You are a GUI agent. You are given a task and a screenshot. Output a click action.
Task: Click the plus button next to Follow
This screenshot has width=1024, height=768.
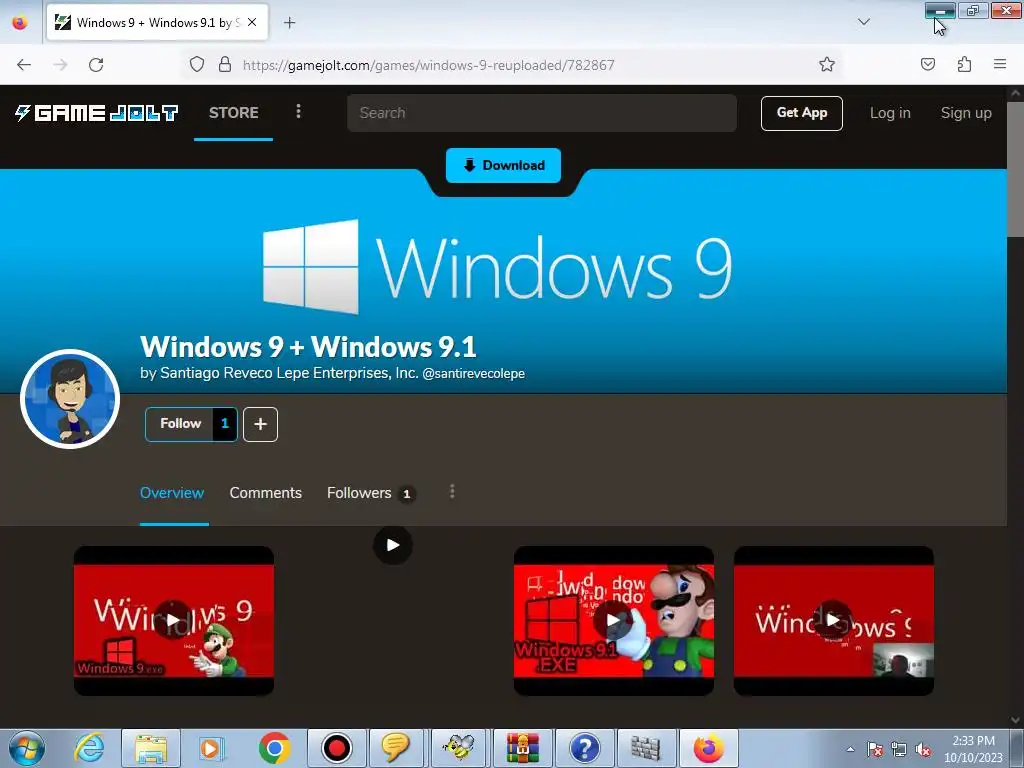(x=261, y=424)
